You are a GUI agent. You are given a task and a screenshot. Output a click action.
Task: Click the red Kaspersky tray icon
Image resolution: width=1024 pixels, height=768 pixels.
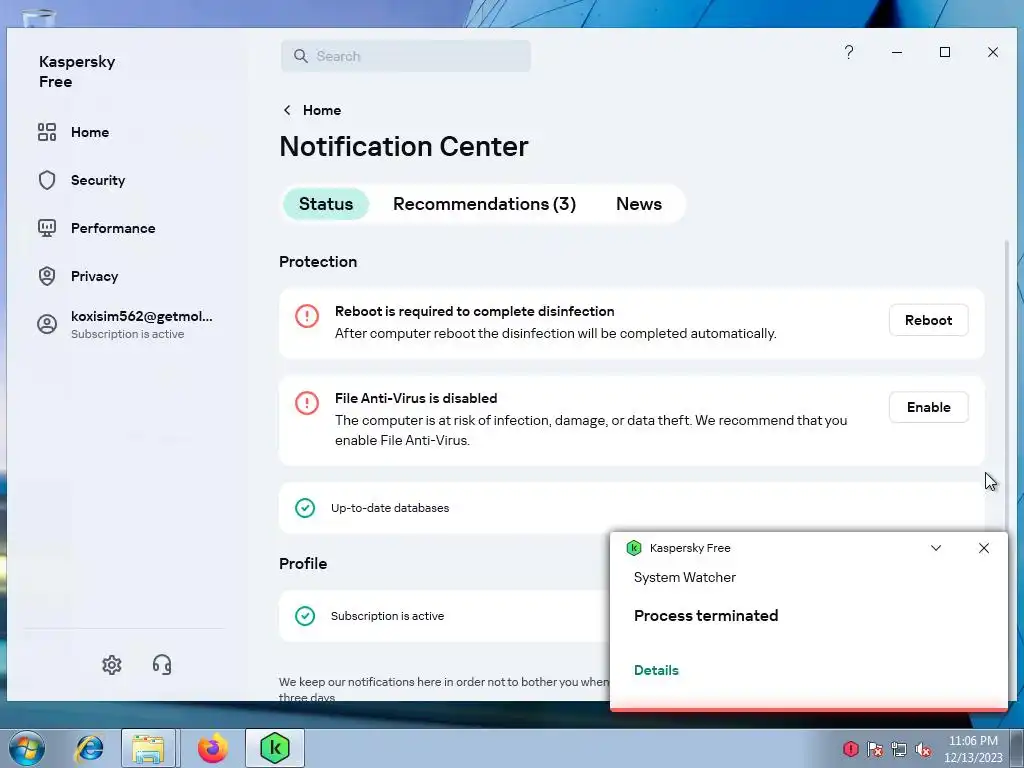850,749
